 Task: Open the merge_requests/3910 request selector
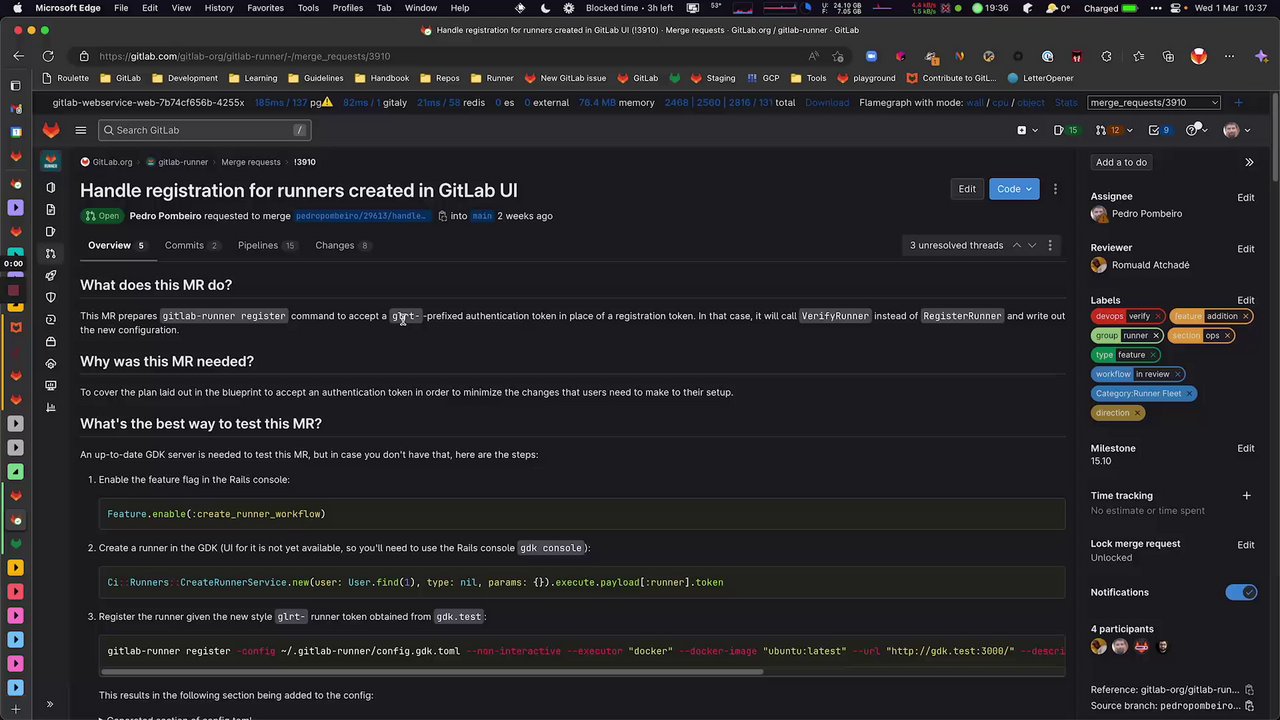[x=1154, y=103]
